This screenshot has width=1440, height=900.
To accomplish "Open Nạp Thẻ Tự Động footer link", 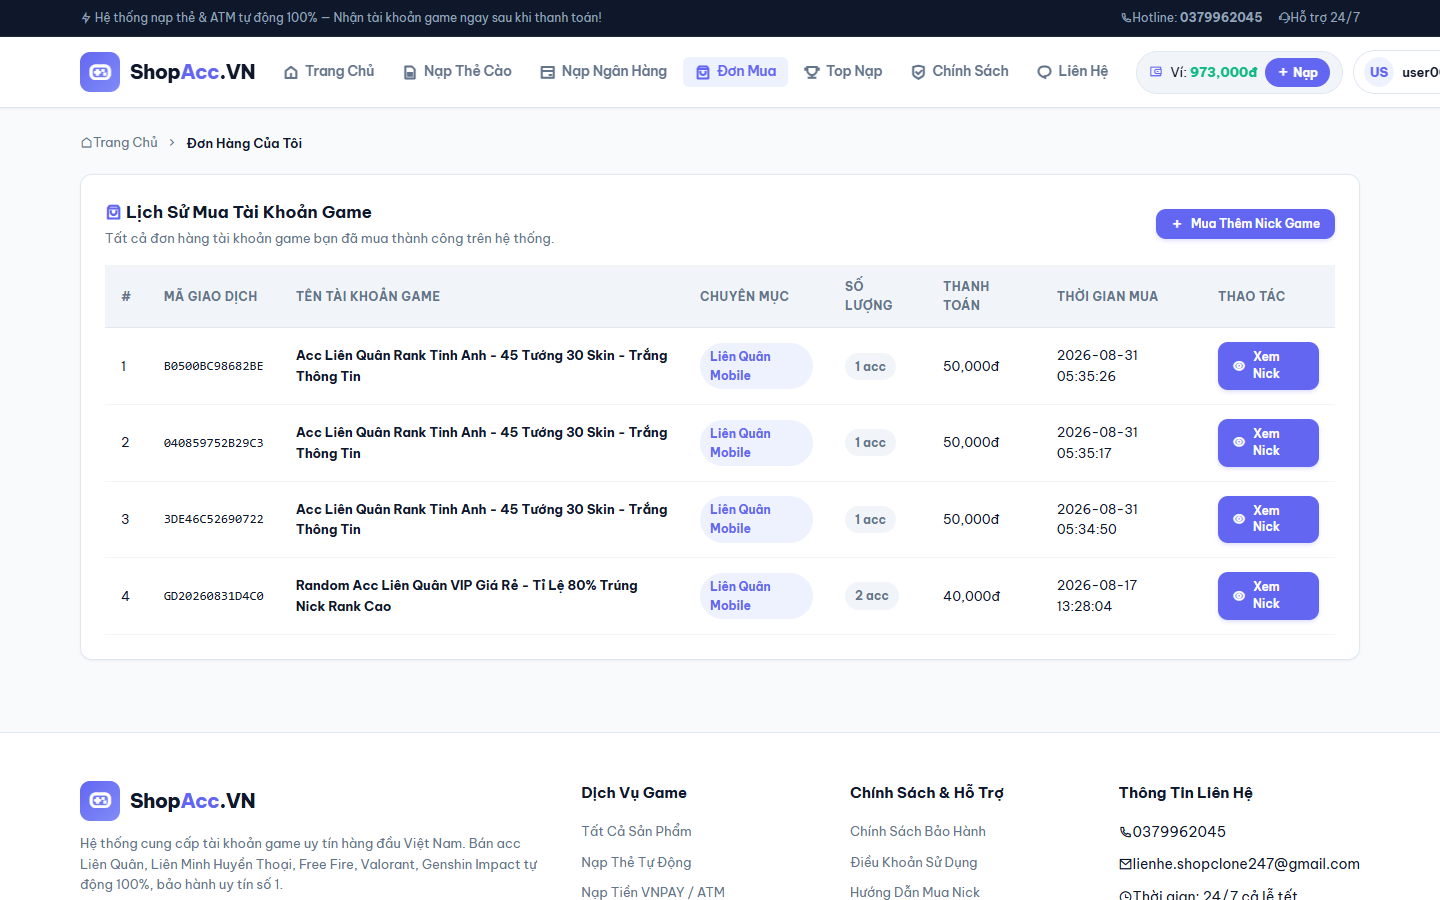I will point(636,862).
